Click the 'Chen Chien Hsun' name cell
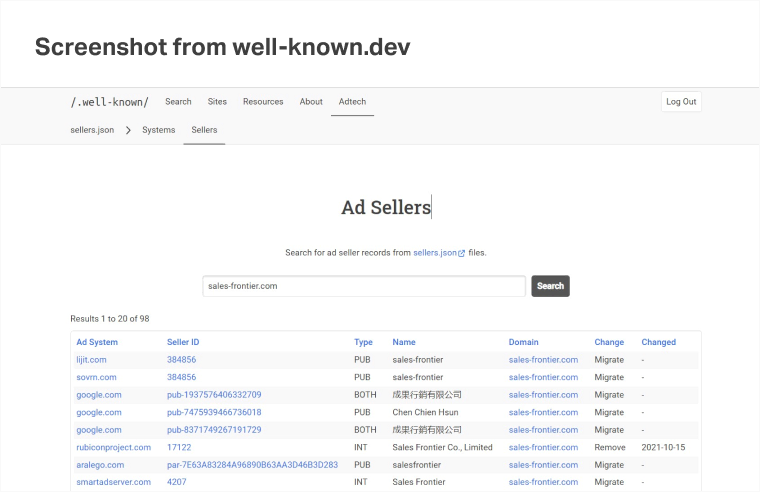Screen dimensions: 760x492 click(425, 412)
